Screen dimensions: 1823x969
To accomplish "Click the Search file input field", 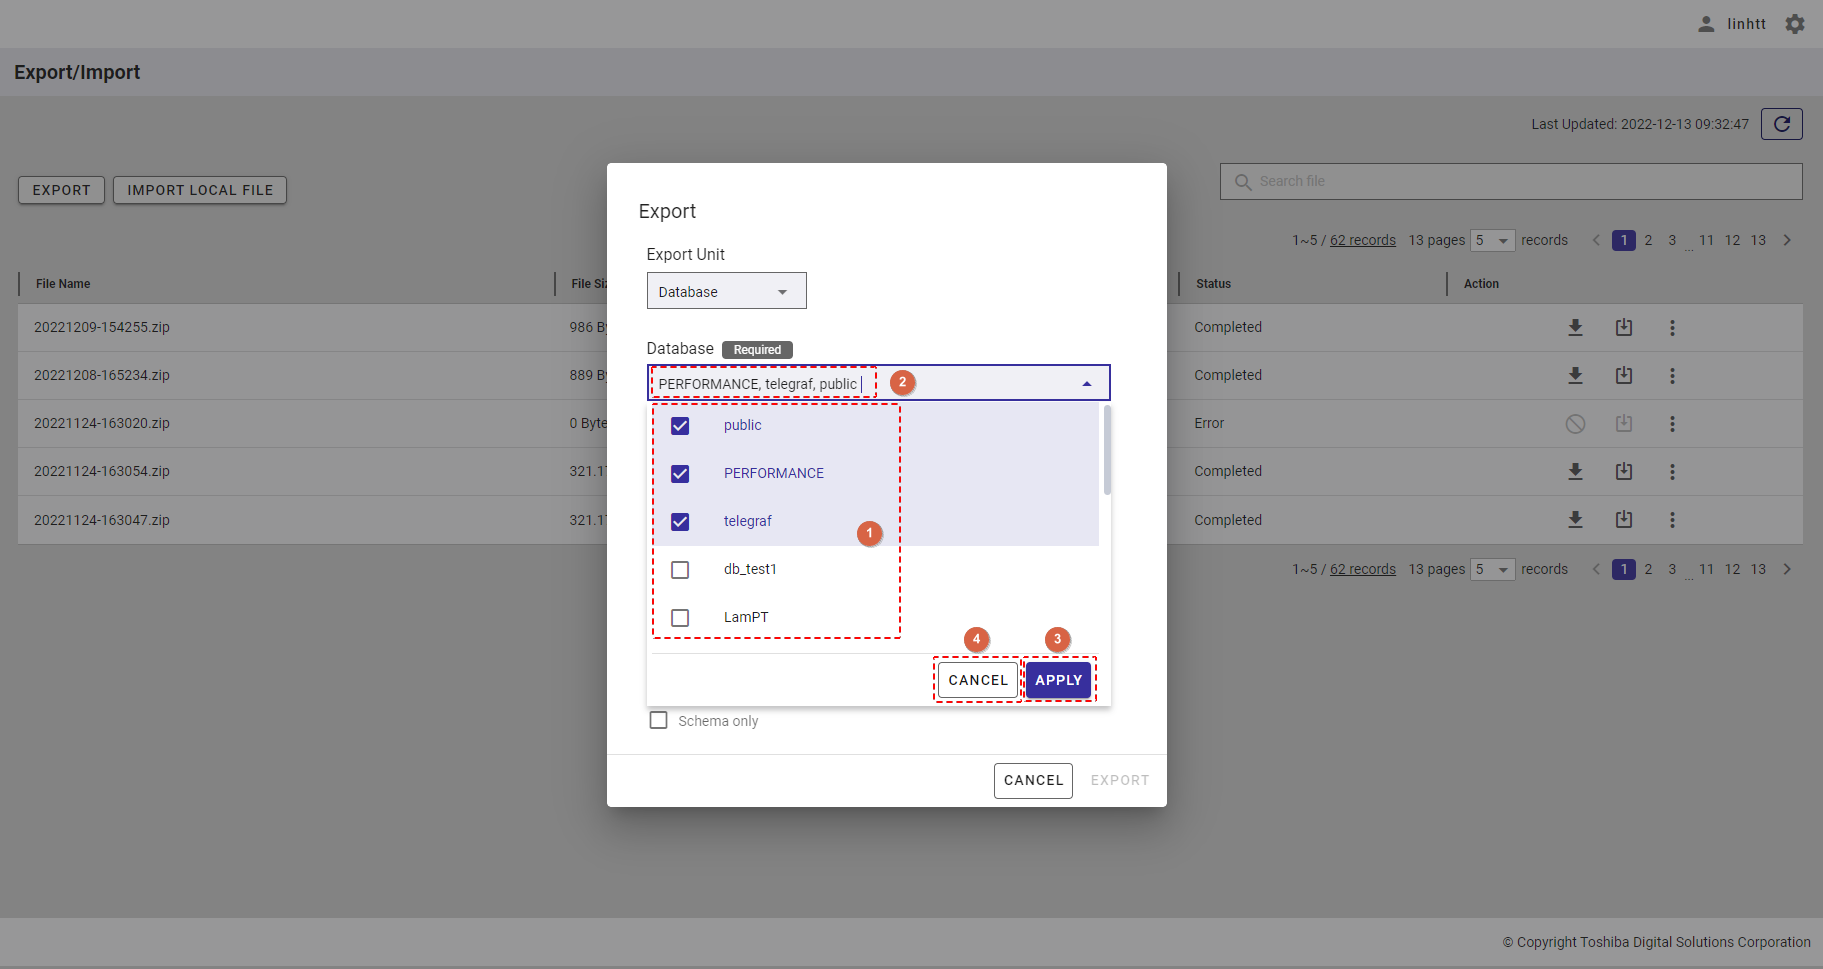I will pos(1510,181).
